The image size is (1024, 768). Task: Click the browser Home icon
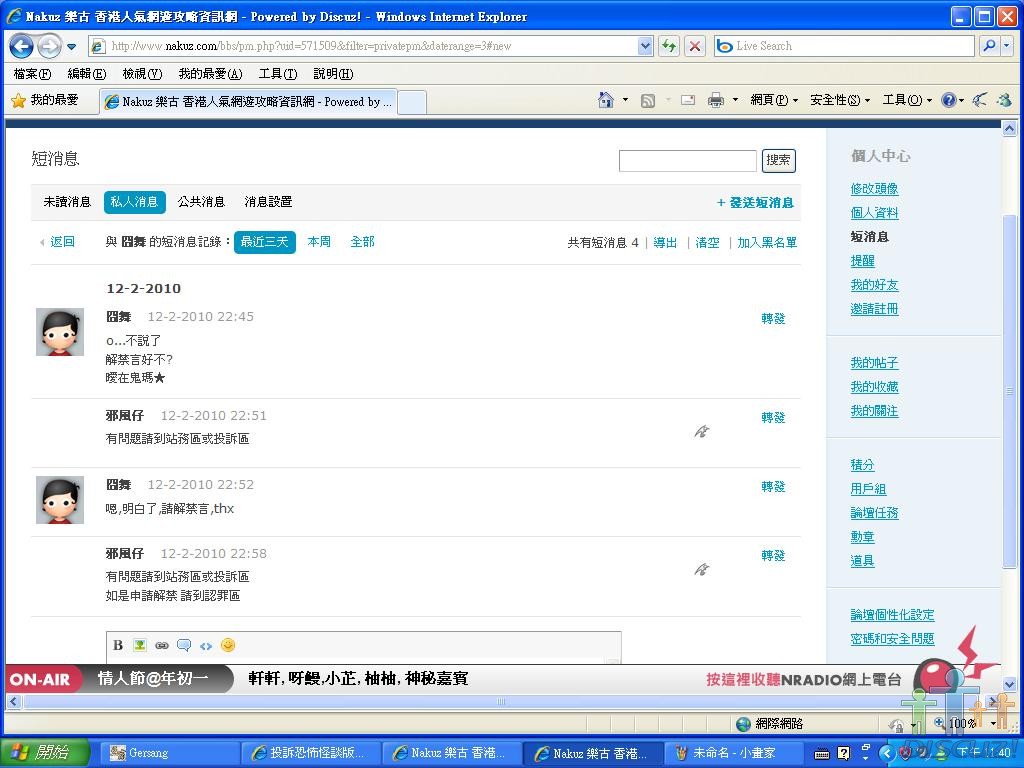tap(605, 100)
